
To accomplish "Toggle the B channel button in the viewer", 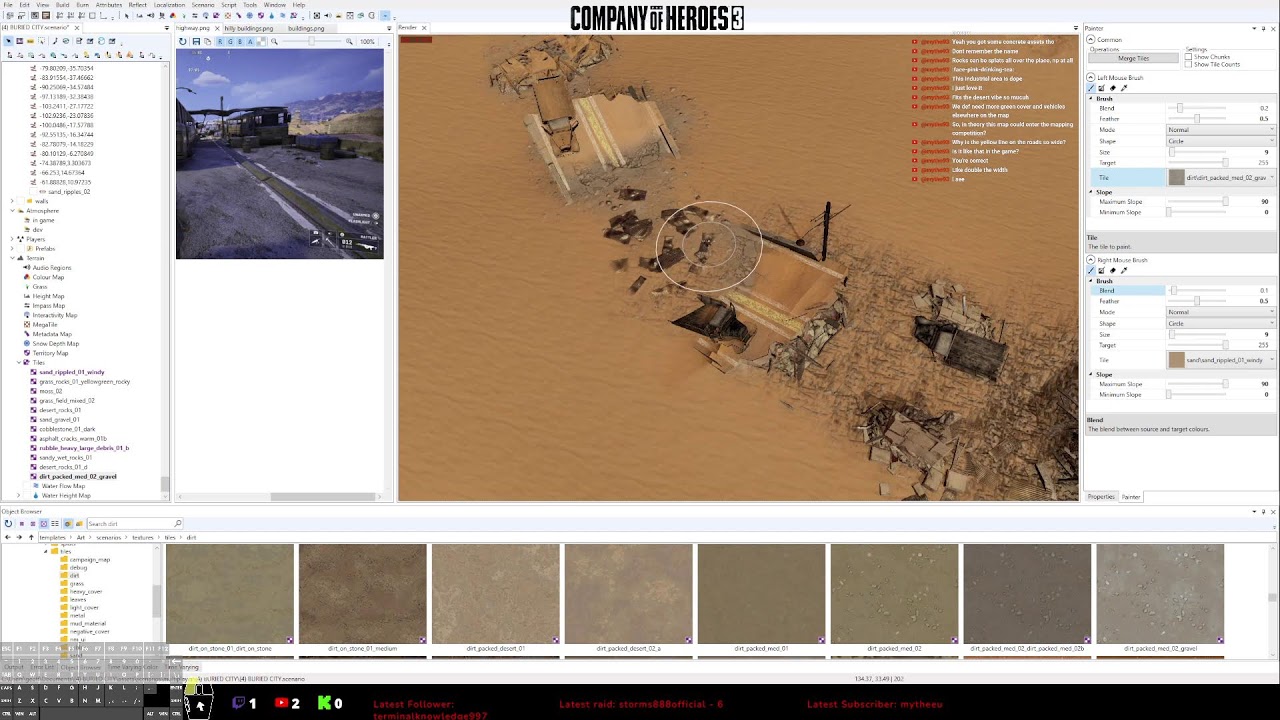I will tap(239, 41).
